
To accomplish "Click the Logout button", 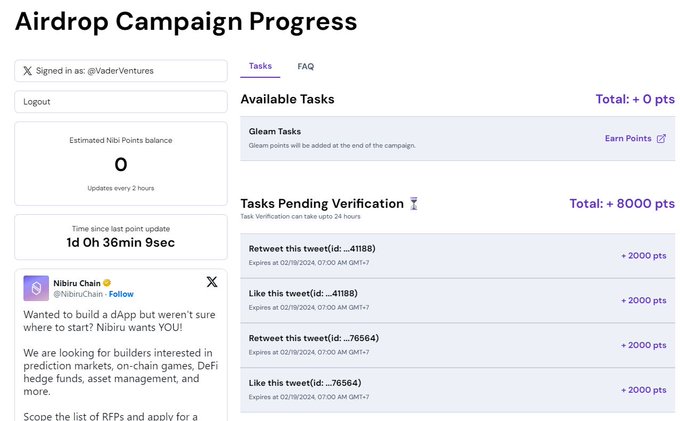I will coord(121,101).
